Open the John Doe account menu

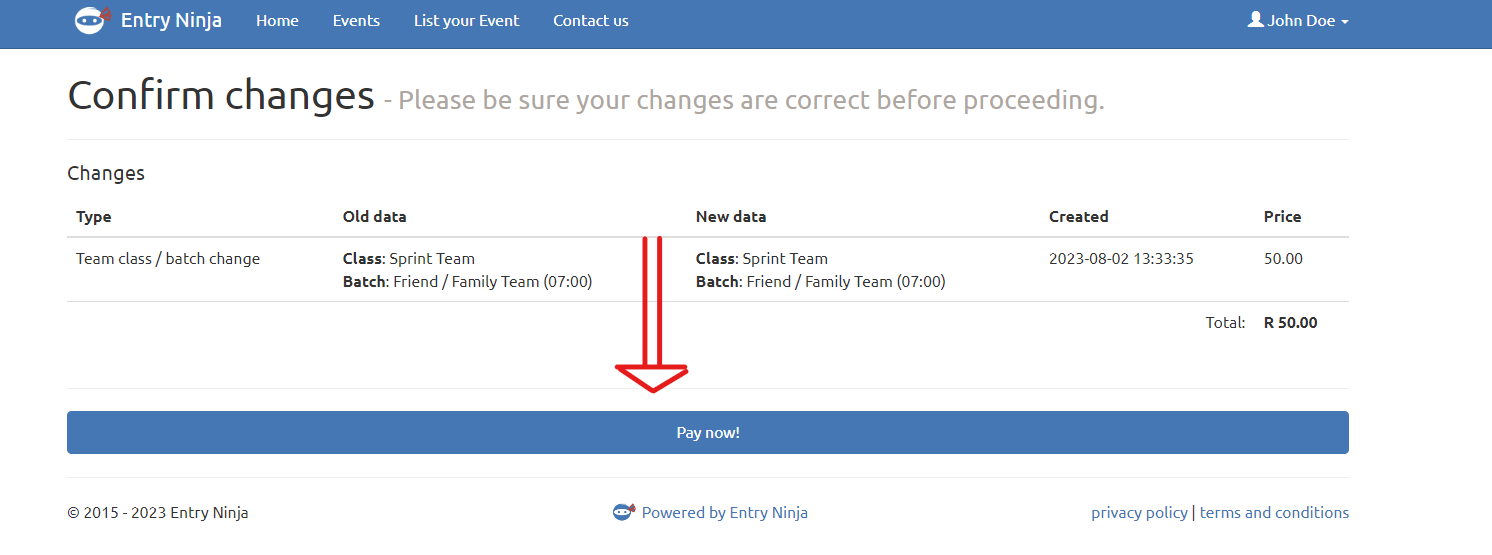(1300, 20)
